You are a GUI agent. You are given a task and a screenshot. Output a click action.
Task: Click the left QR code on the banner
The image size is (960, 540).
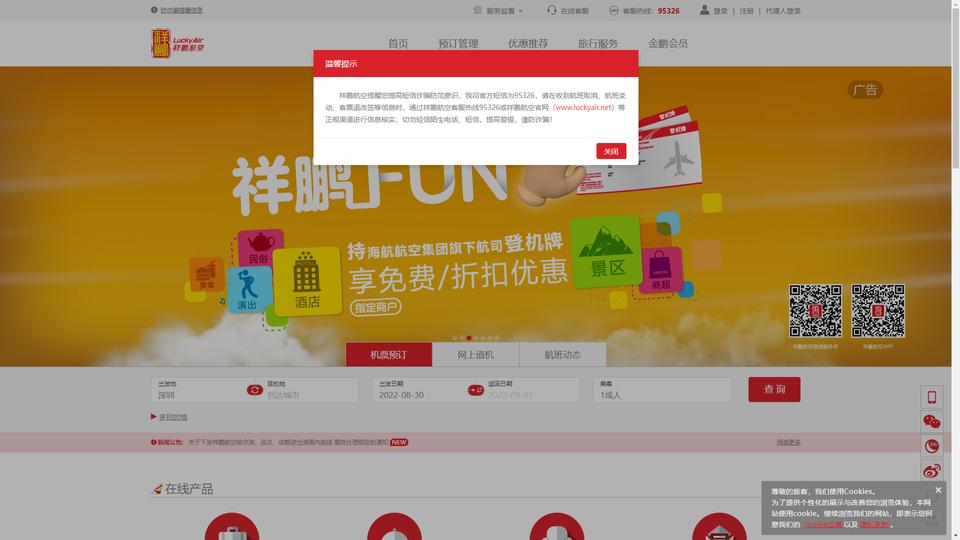(x=815, y=311)
